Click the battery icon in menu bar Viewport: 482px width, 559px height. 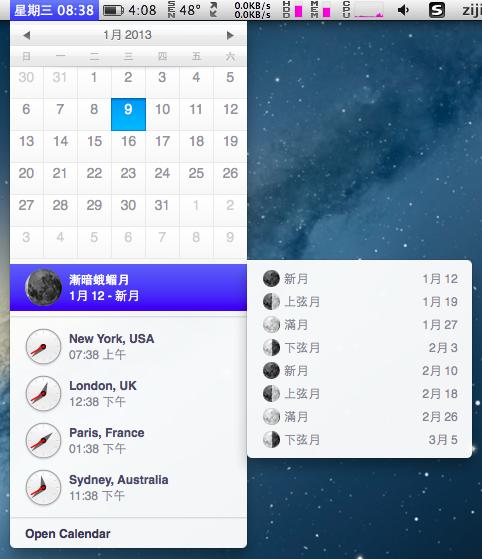113,10
